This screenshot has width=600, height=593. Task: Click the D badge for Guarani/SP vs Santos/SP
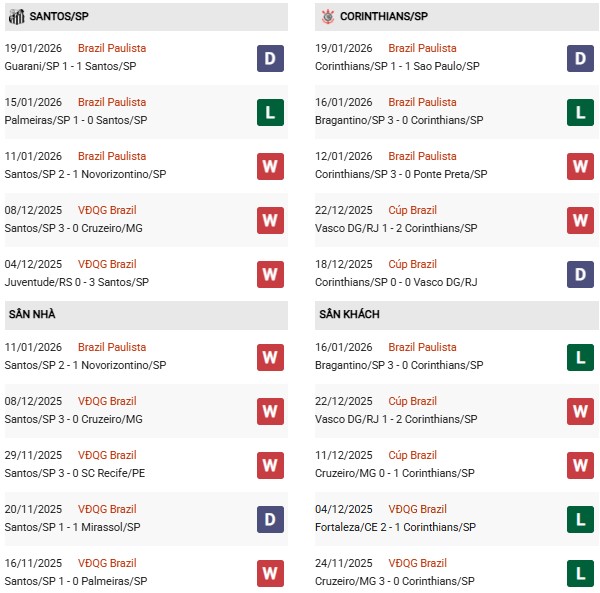point(270,58)
